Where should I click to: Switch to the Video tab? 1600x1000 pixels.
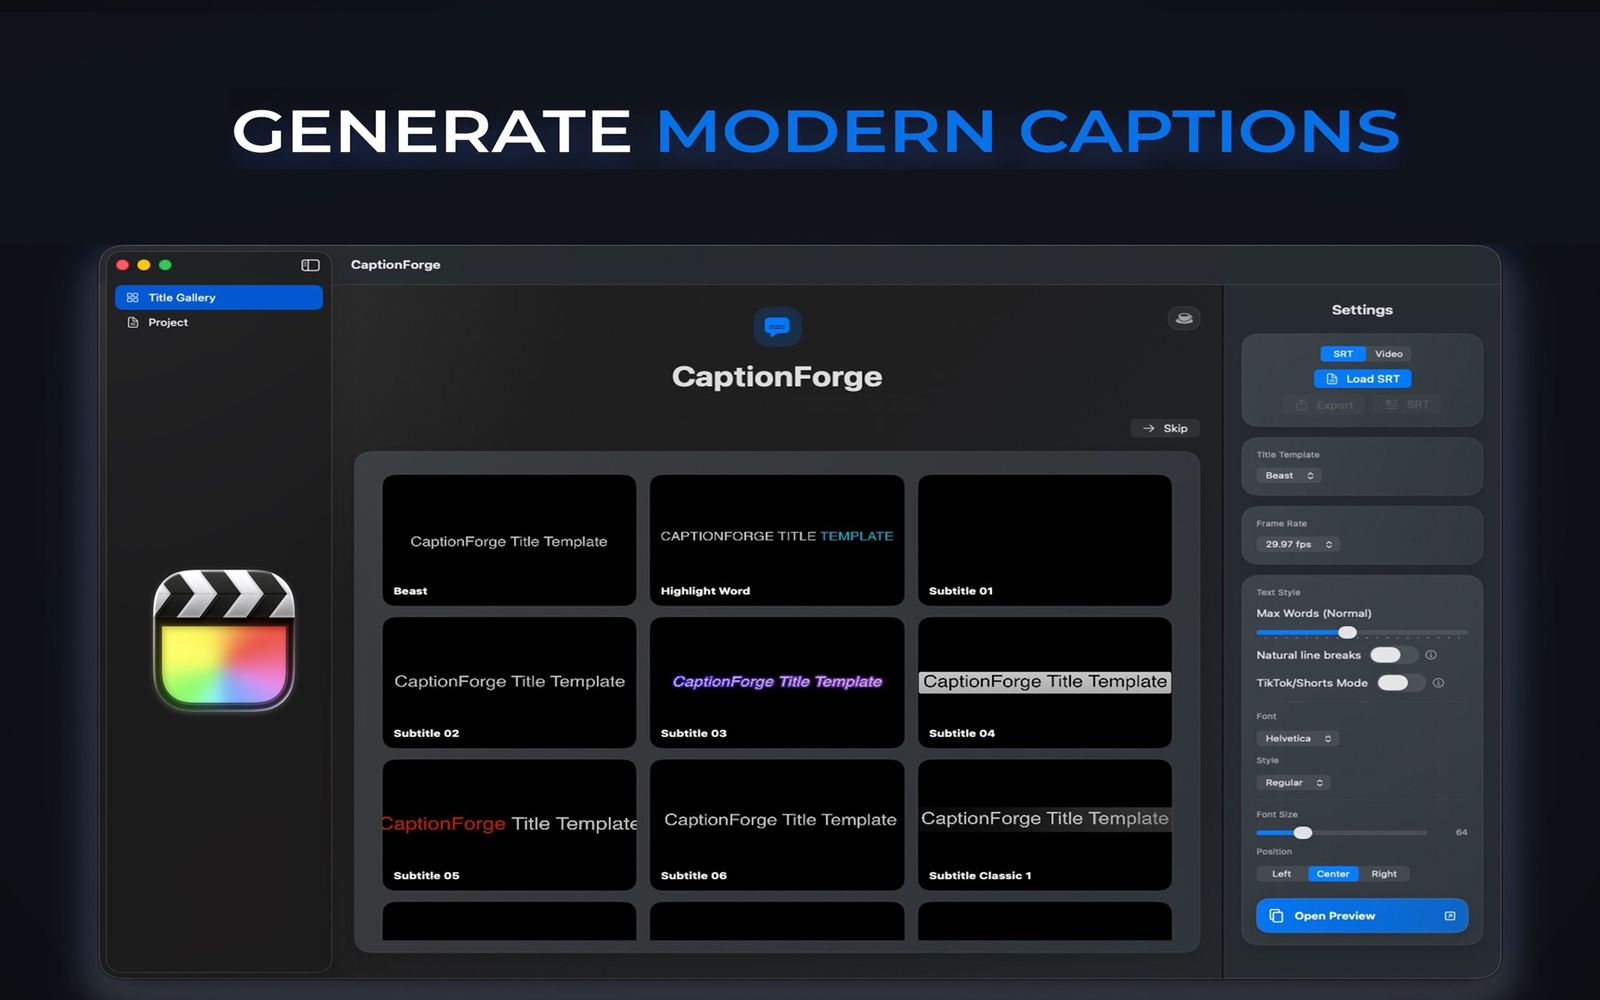(x=1388, y=354)
